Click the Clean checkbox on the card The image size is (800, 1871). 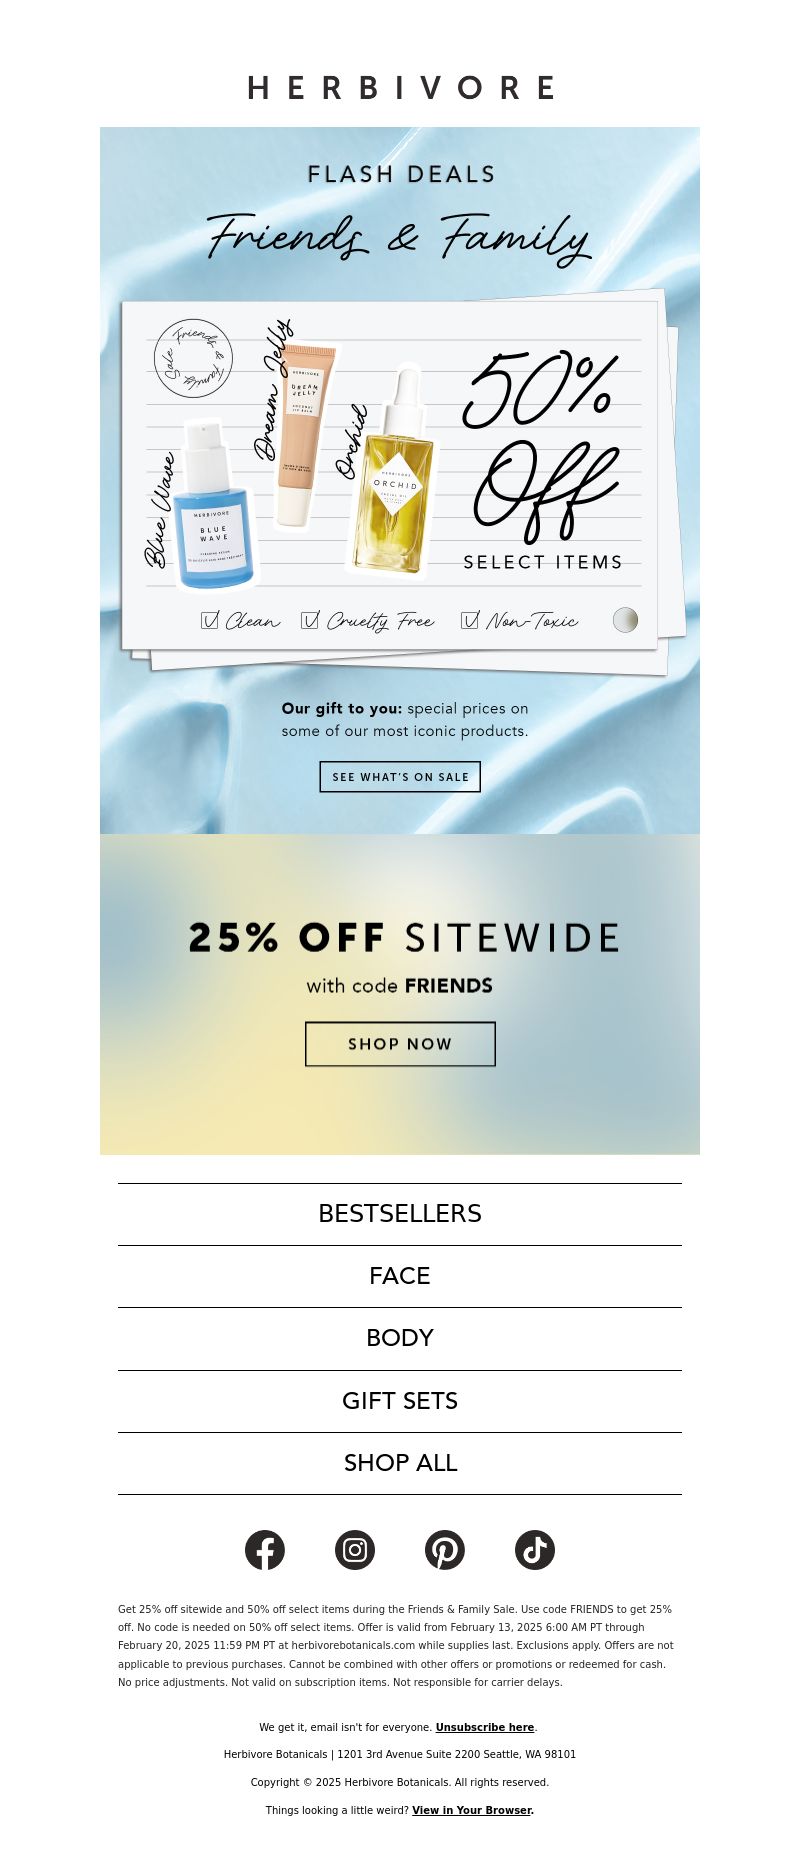pyautogui.click(x=209, y=620)
